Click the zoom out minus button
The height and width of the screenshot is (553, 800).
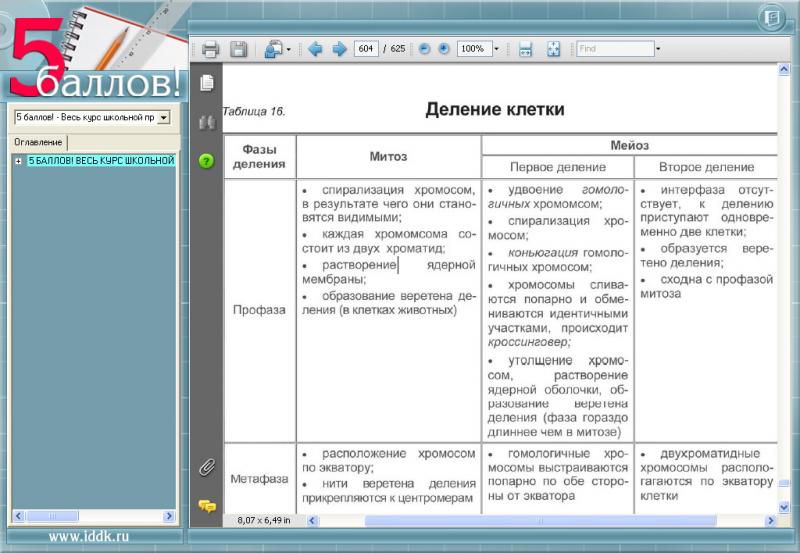425,49
